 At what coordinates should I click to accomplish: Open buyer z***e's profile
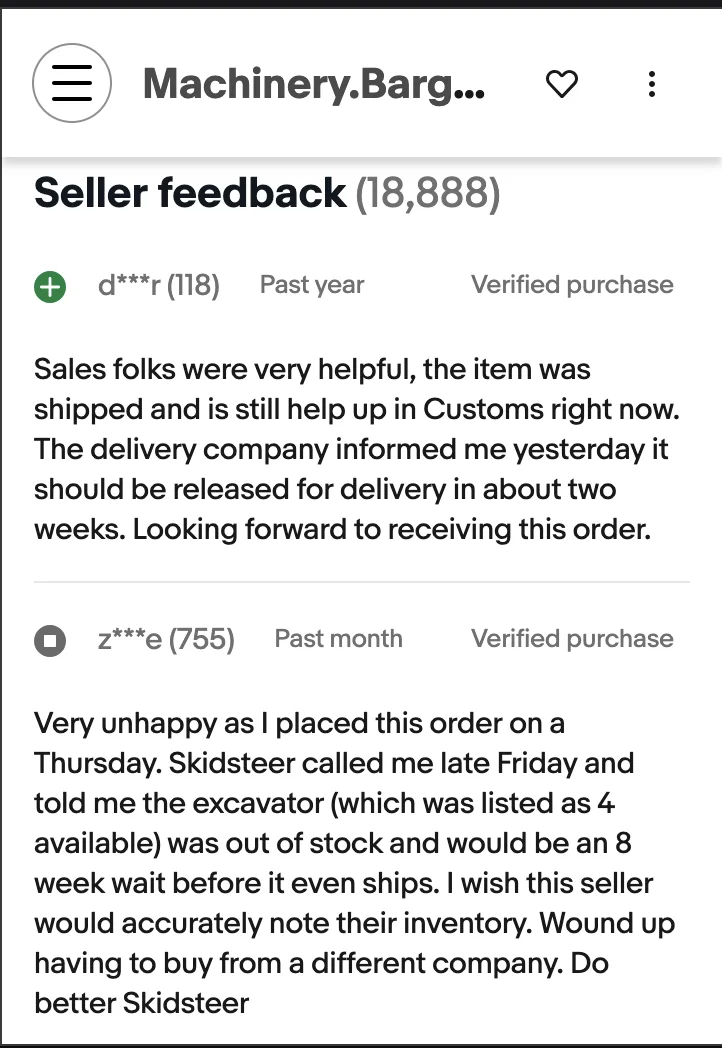pos(129,639)
